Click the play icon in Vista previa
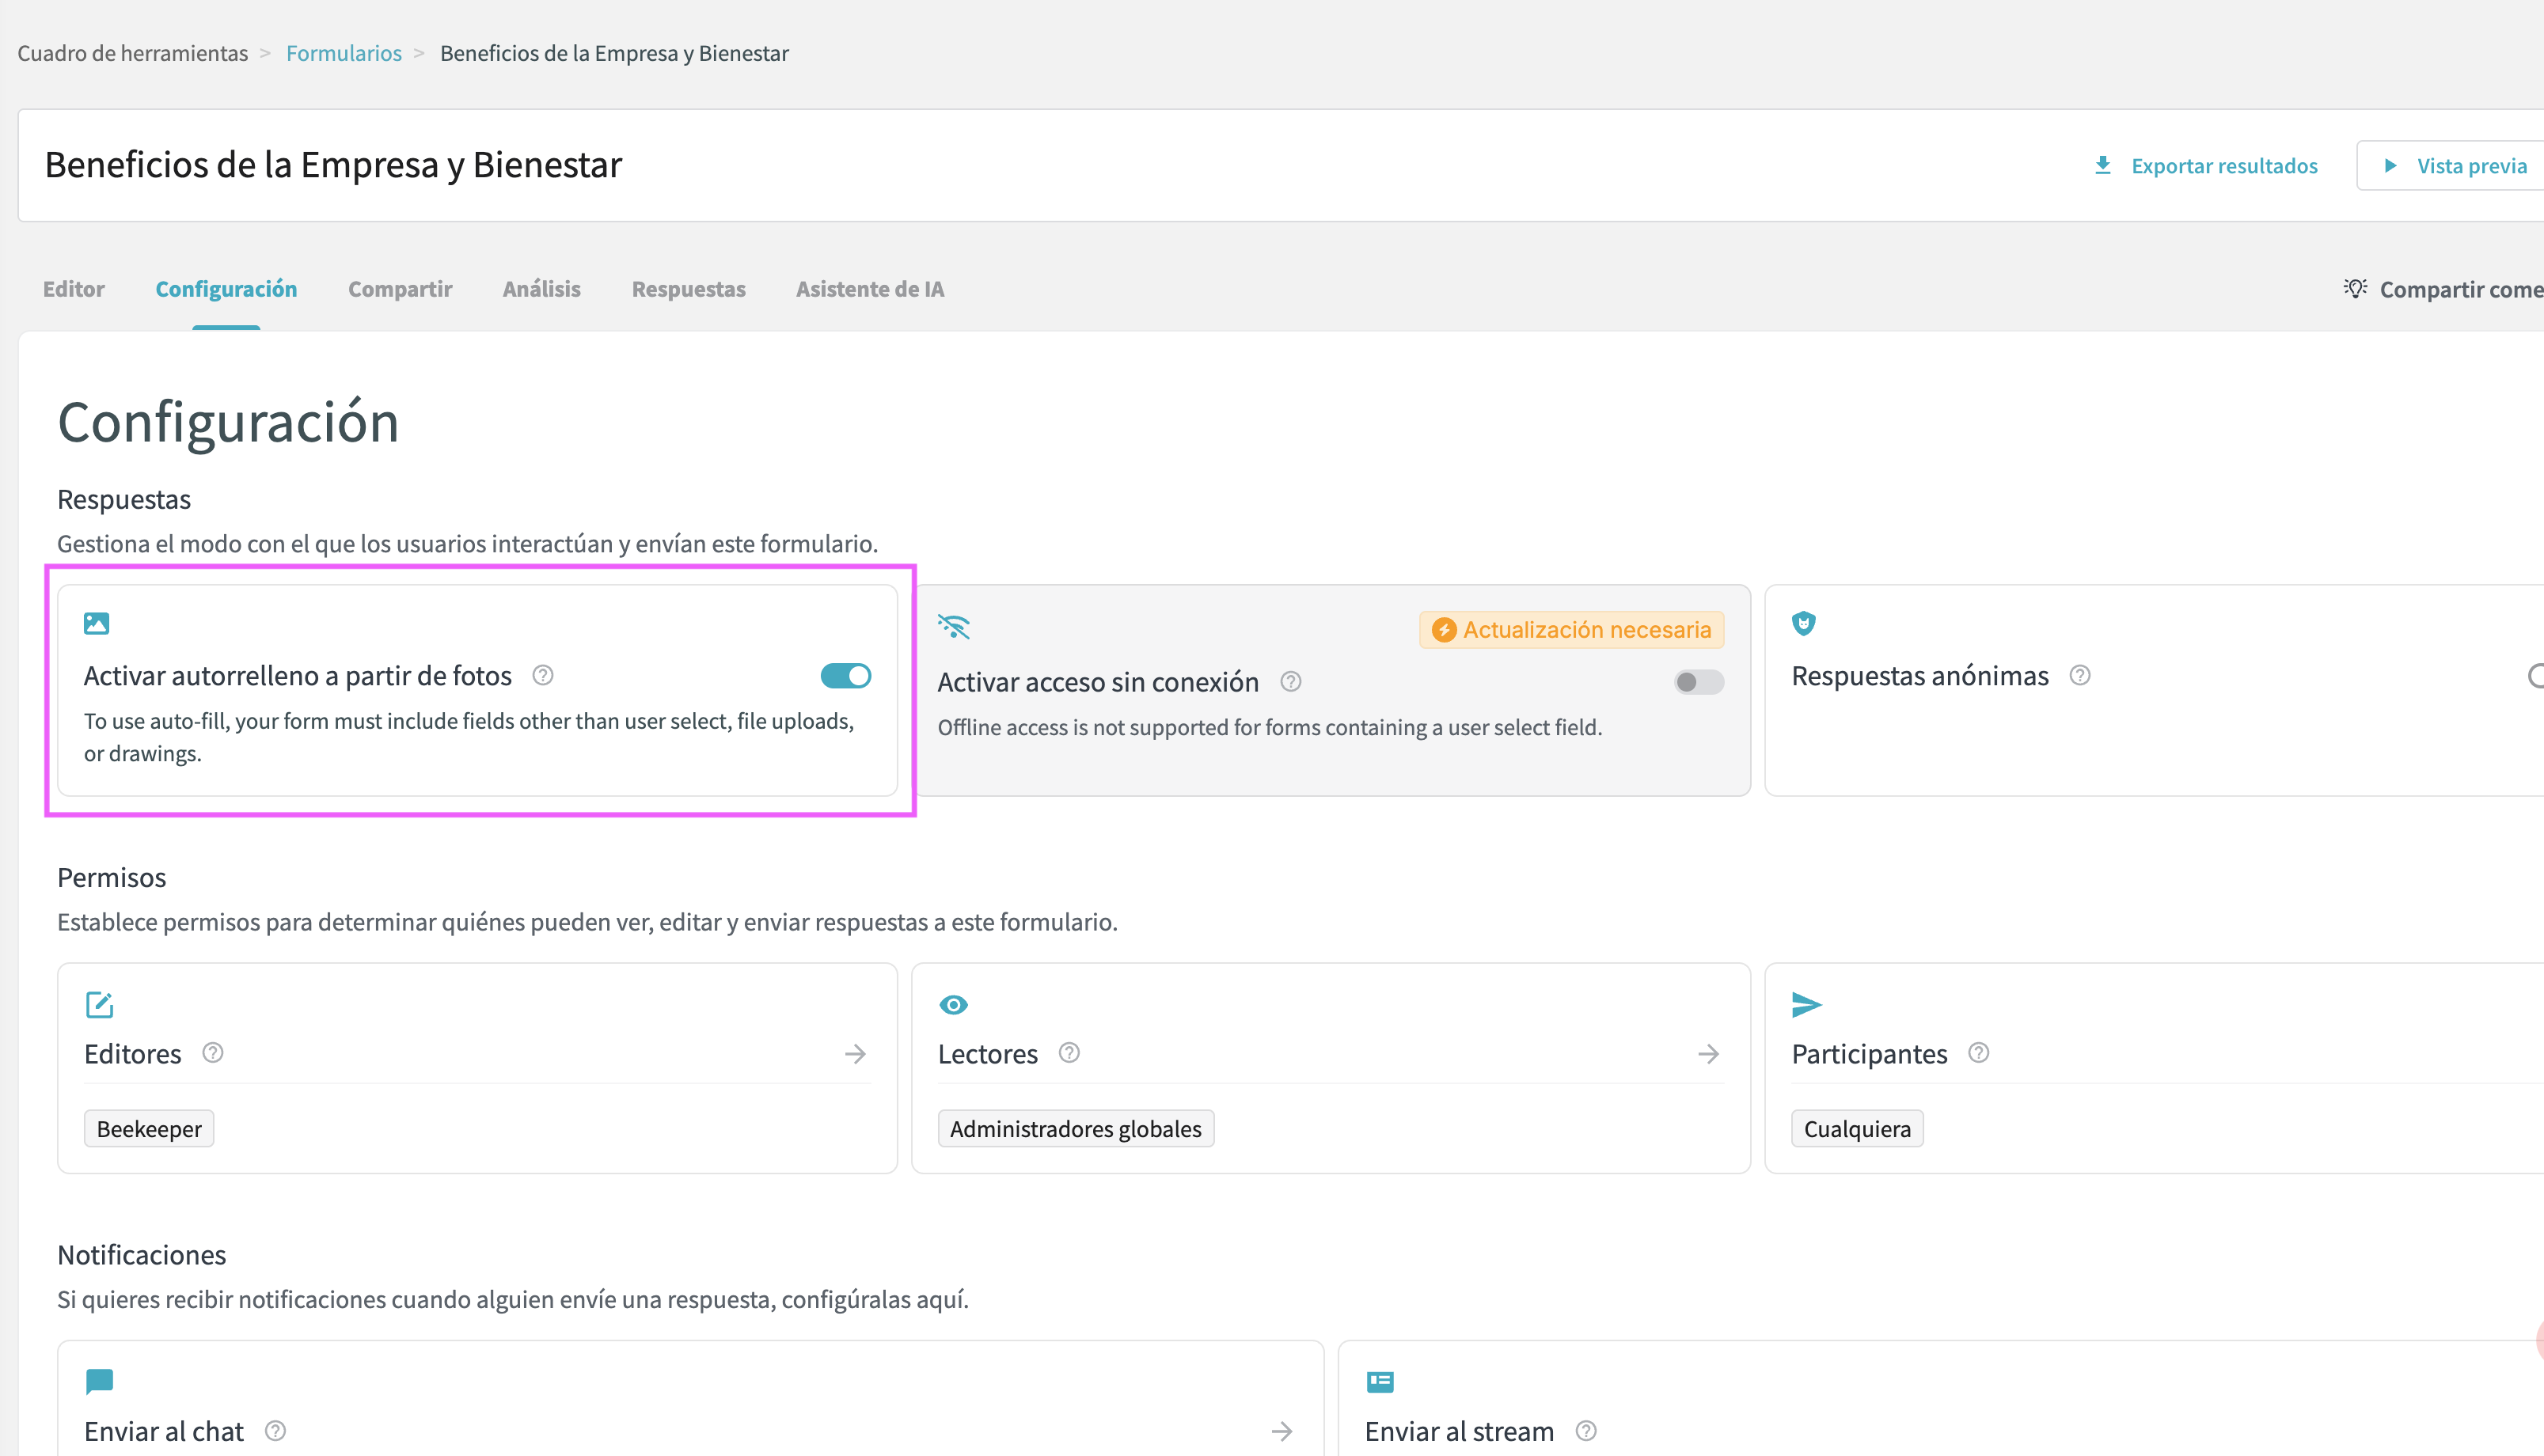The height and width of the screenshot is (1456, 2544). tap(2390, 165)
